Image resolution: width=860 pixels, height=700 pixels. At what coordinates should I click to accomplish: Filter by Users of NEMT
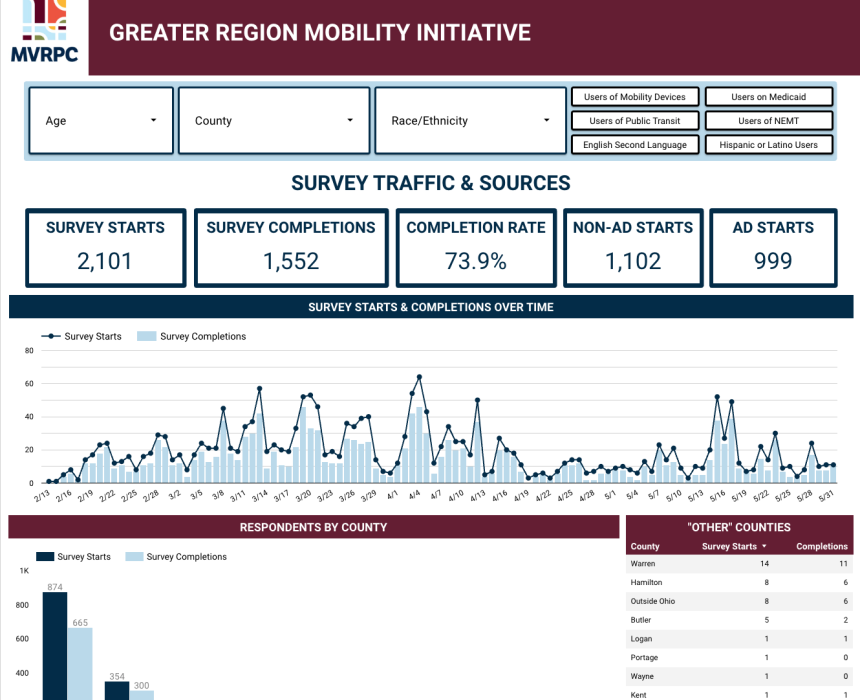pos(768,121)
